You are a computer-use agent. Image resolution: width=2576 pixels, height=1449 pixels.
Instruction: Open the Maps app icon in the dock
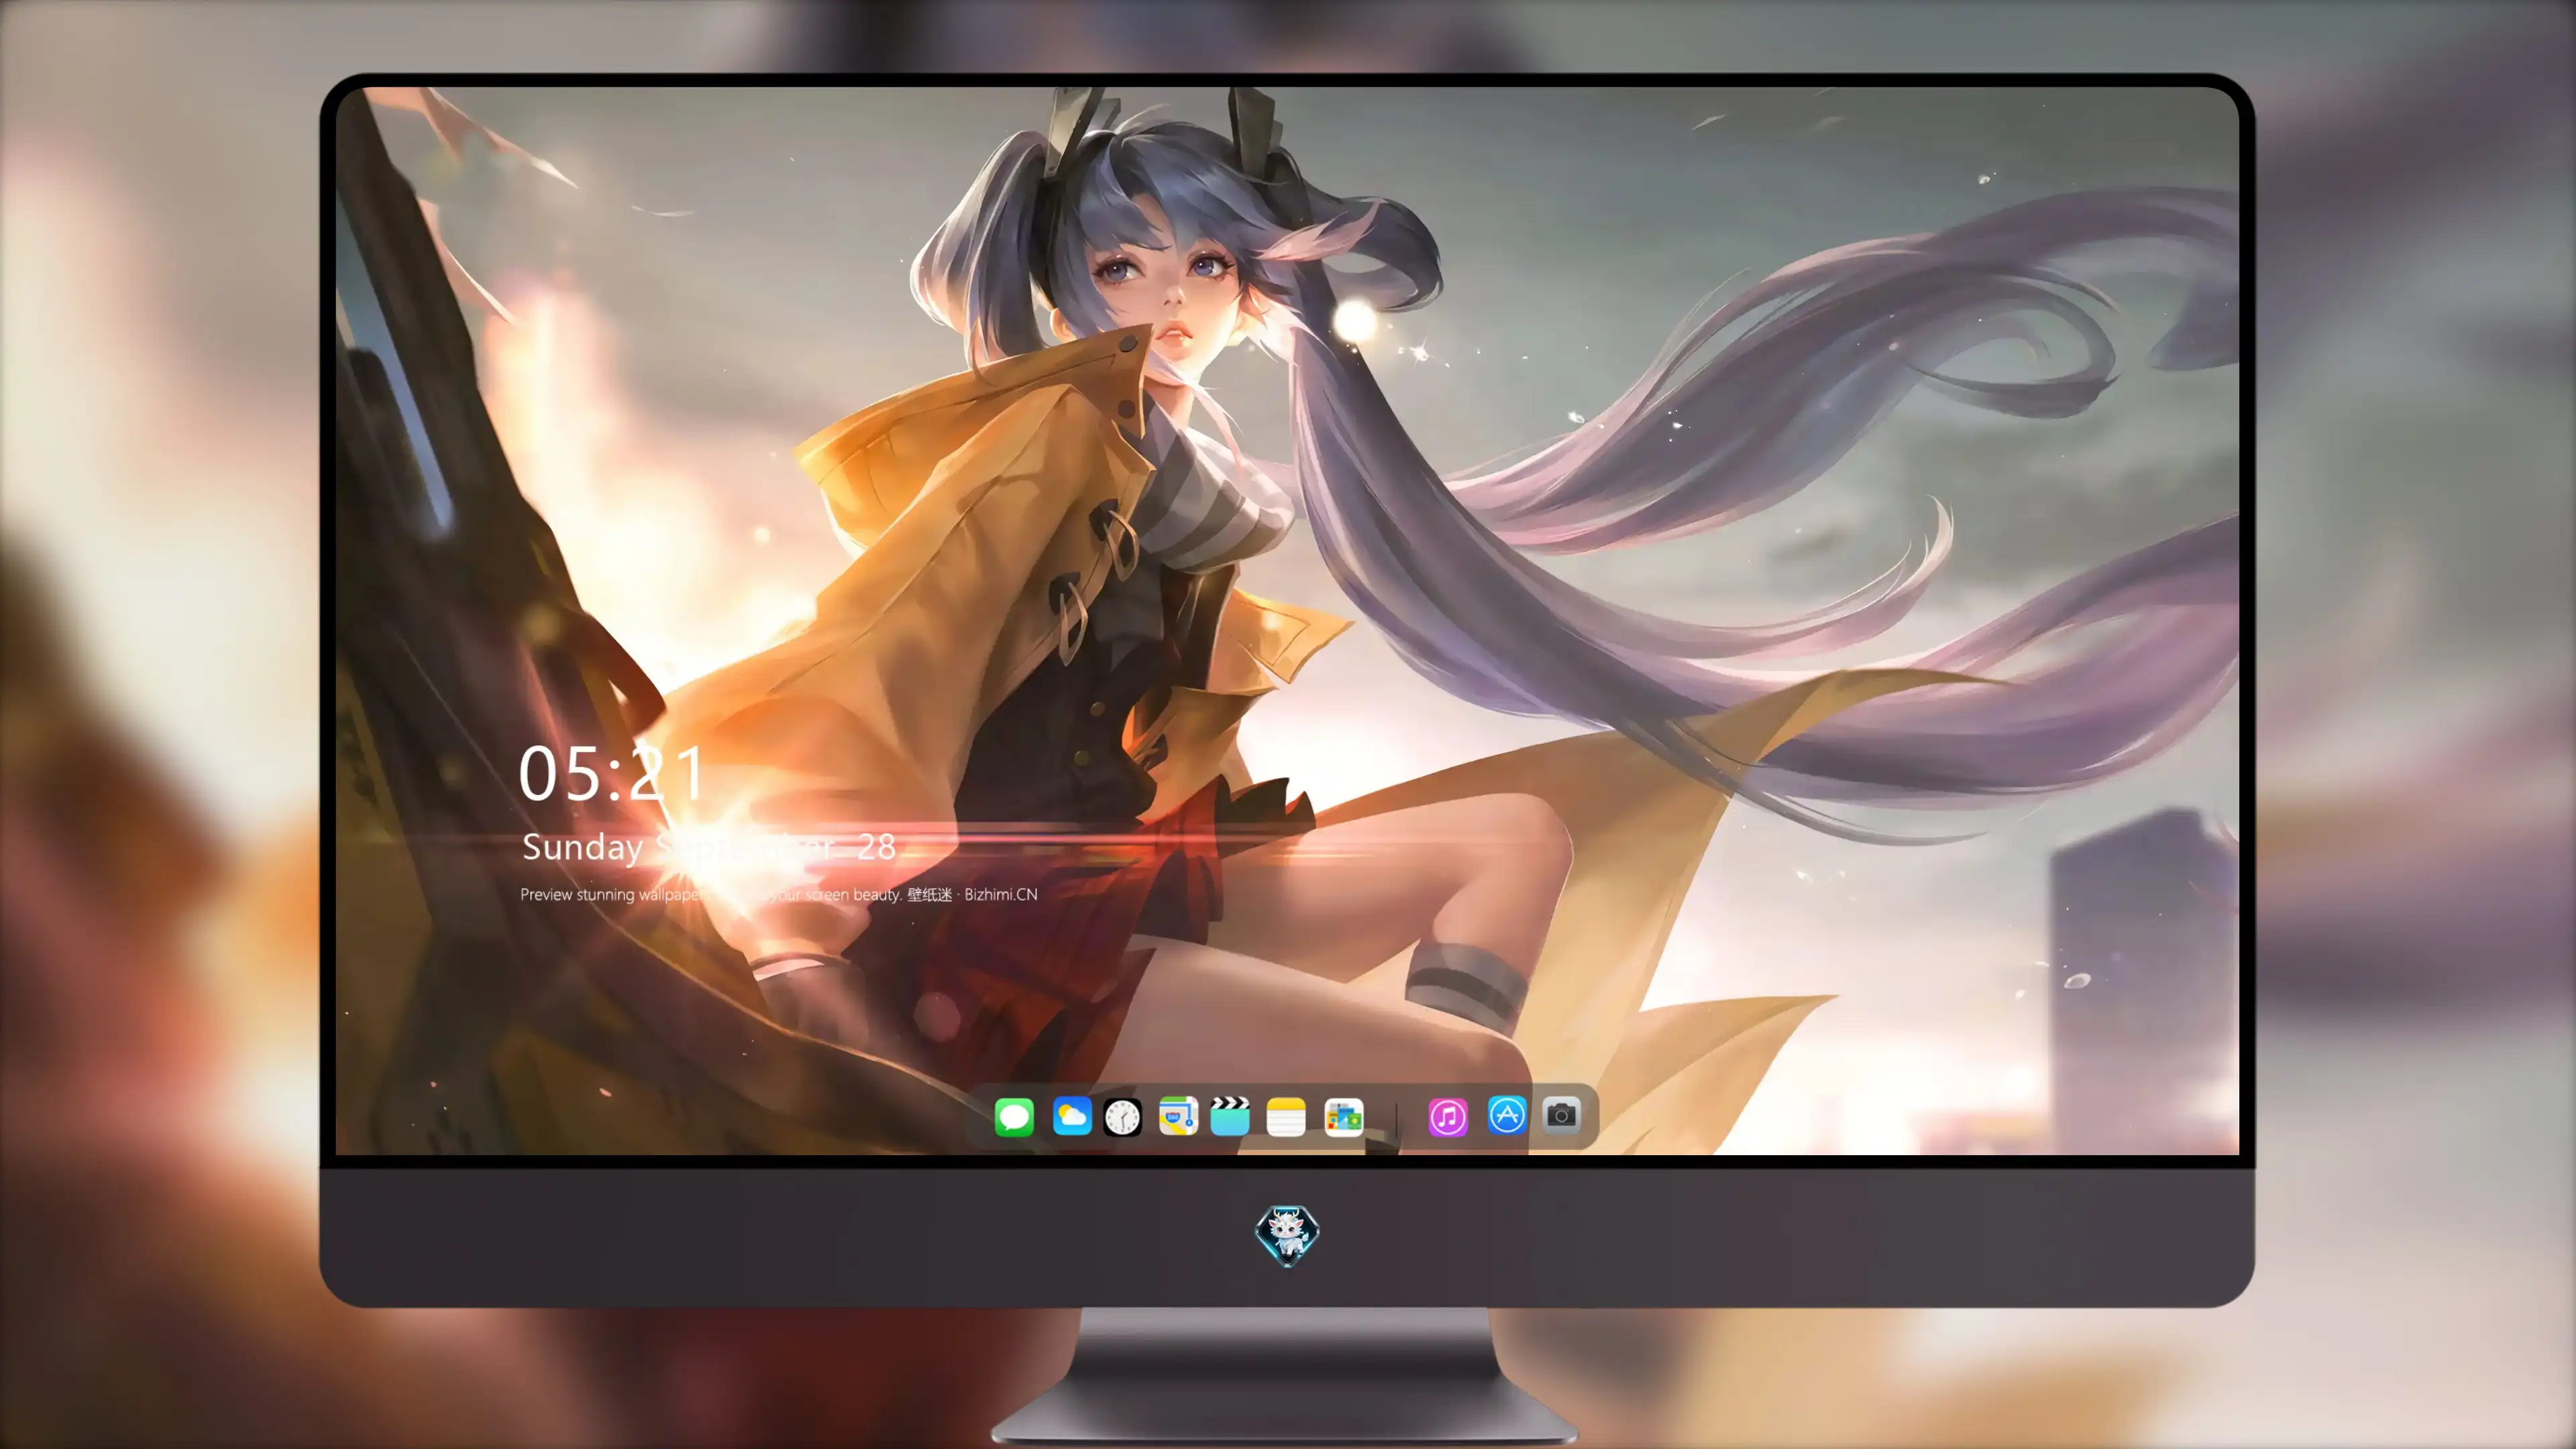(1178, 1116)
